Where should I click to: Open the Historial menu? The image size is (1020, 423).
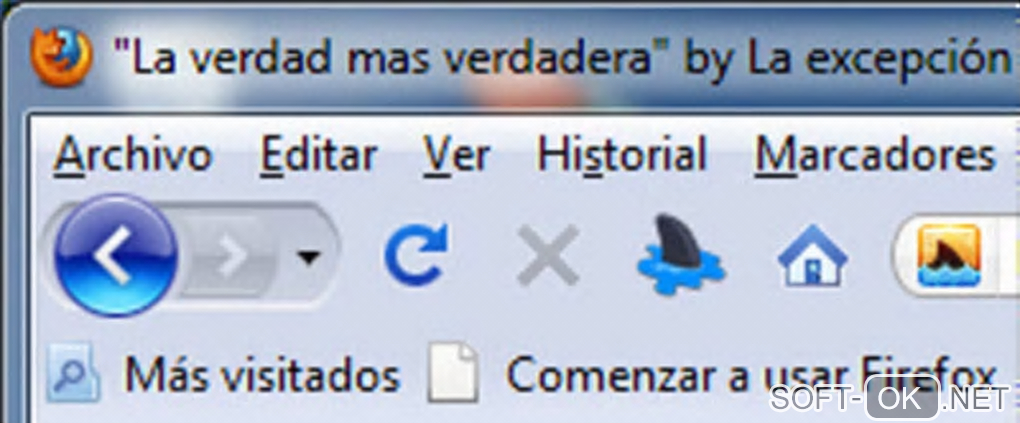tap(622, 156)
